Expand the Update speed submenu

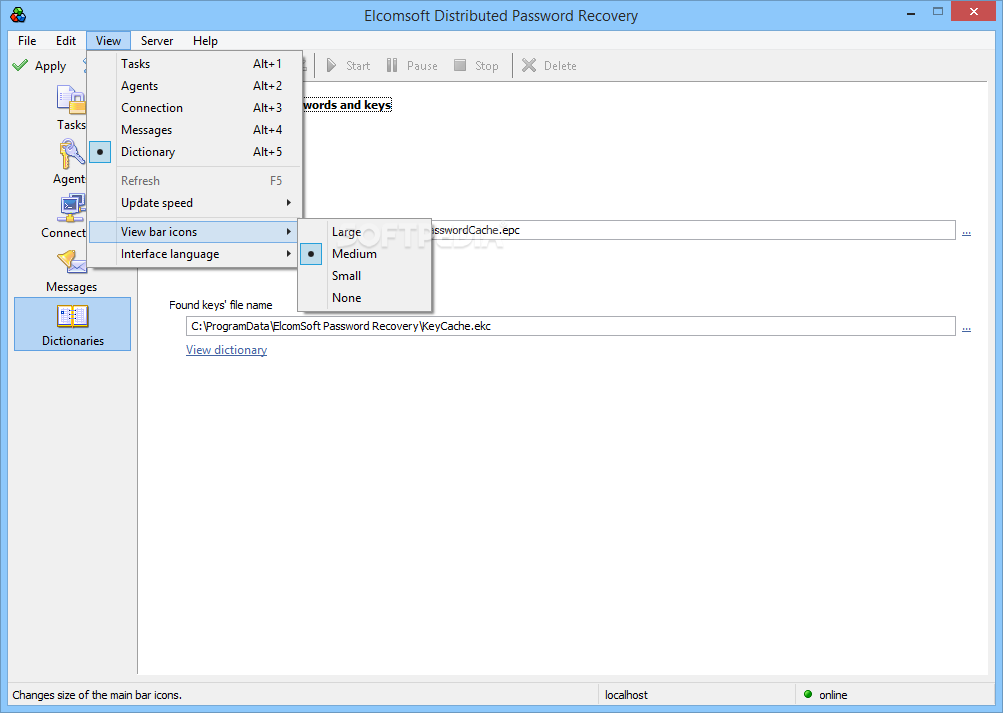pyautogui.click(x=194, y=203)
